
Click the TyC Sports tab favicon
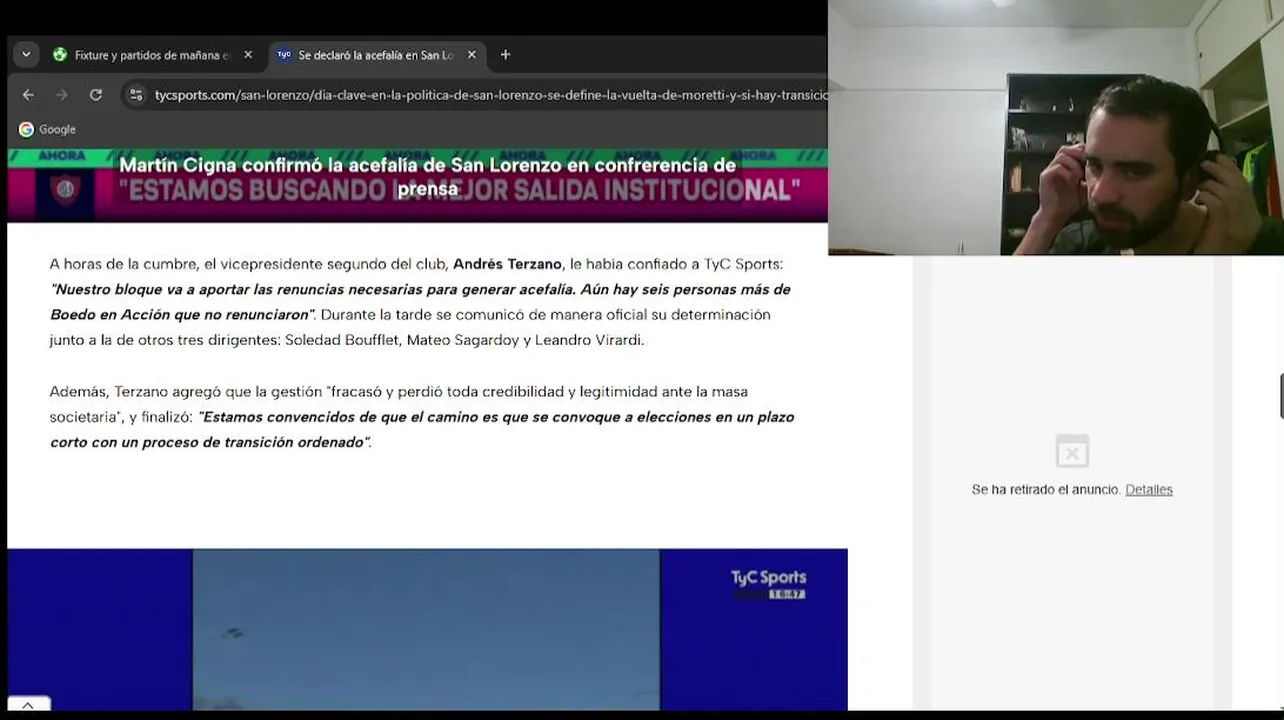[284, 55]
